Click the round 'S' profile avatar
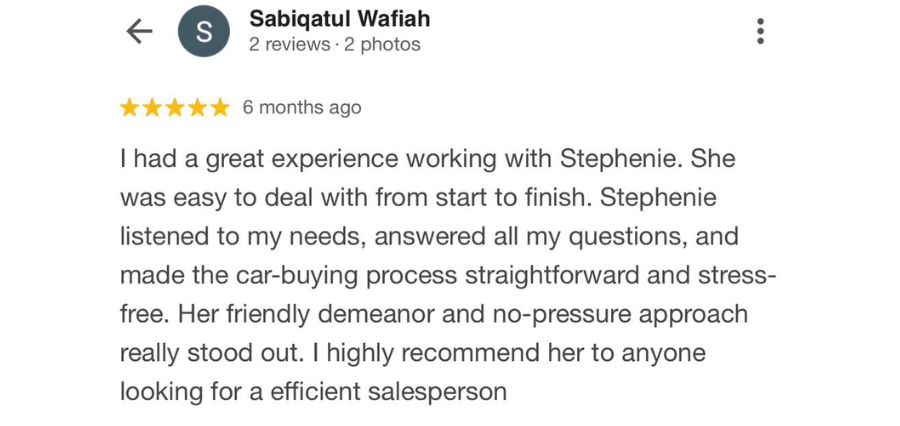The image size is (900, 426). point(203,32)
